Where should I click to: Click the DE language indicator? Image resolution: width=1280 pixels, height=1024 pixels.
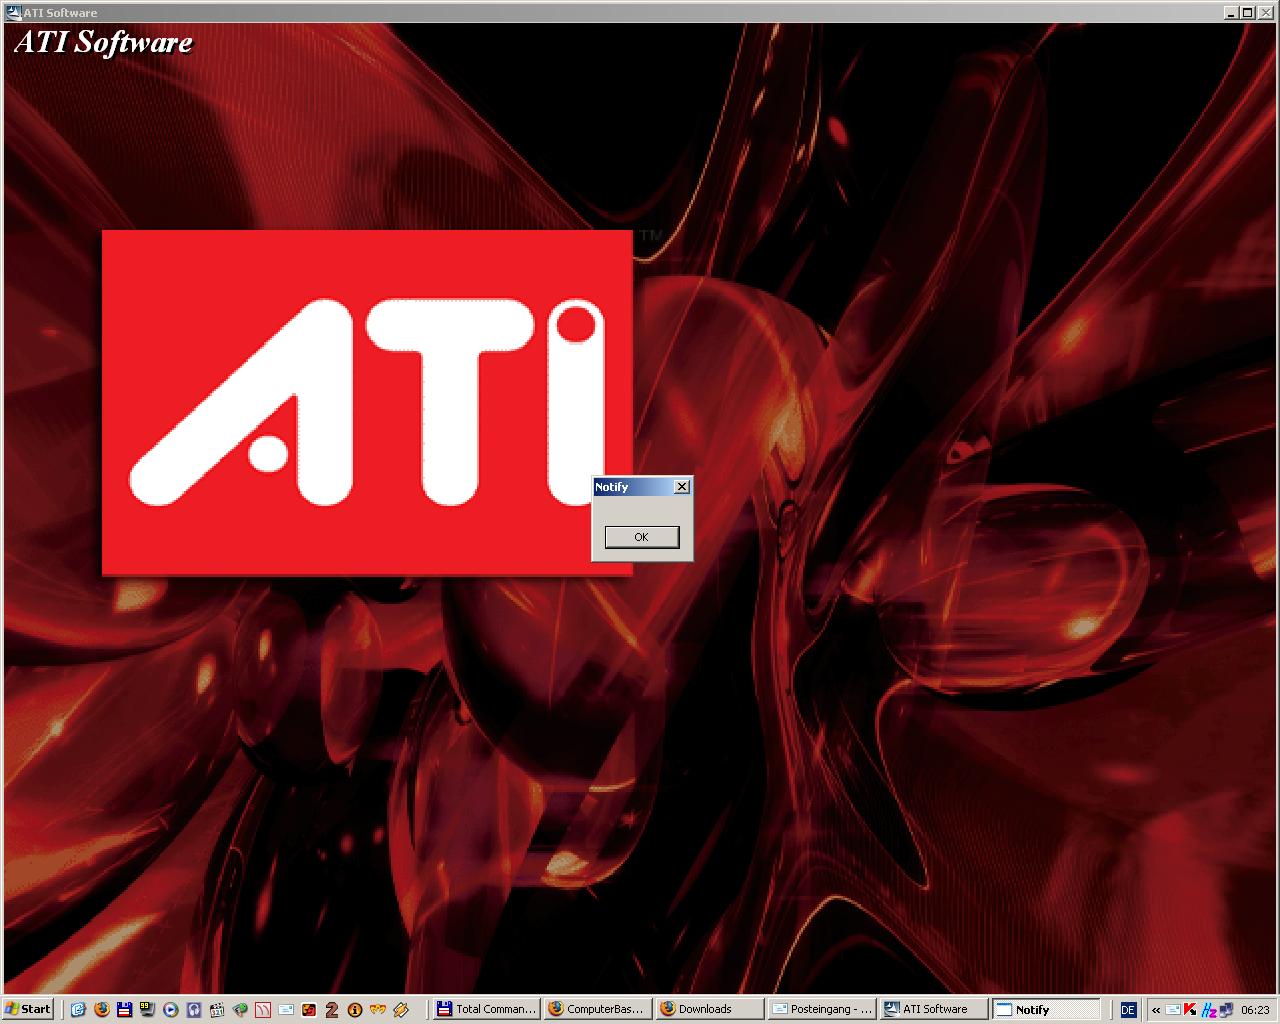(x=1128, y=1010)
